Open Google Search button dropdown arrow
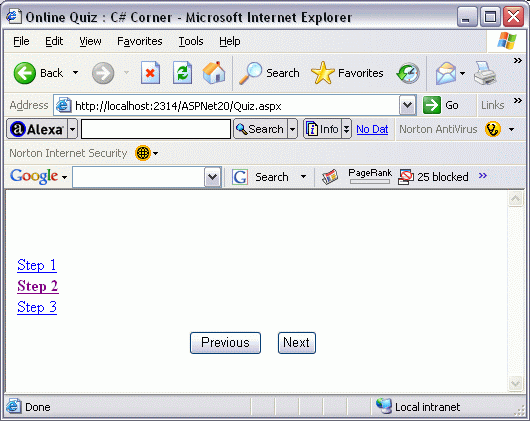Viewport: 530px width, 421px height. click(x=304, y=176)
